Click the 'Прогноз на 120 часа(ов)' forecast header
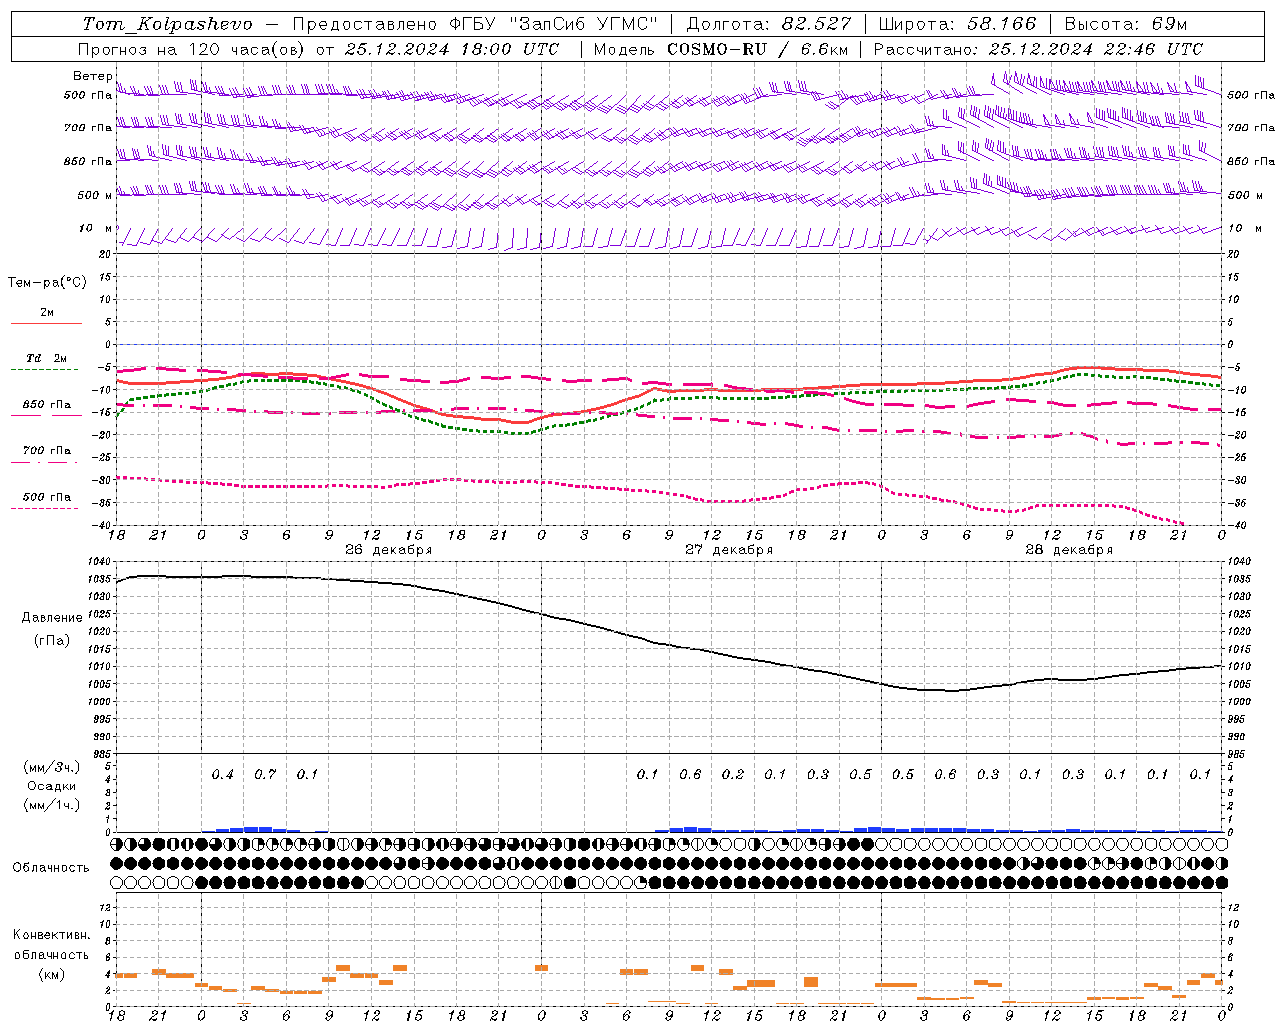 pos(192,49)
